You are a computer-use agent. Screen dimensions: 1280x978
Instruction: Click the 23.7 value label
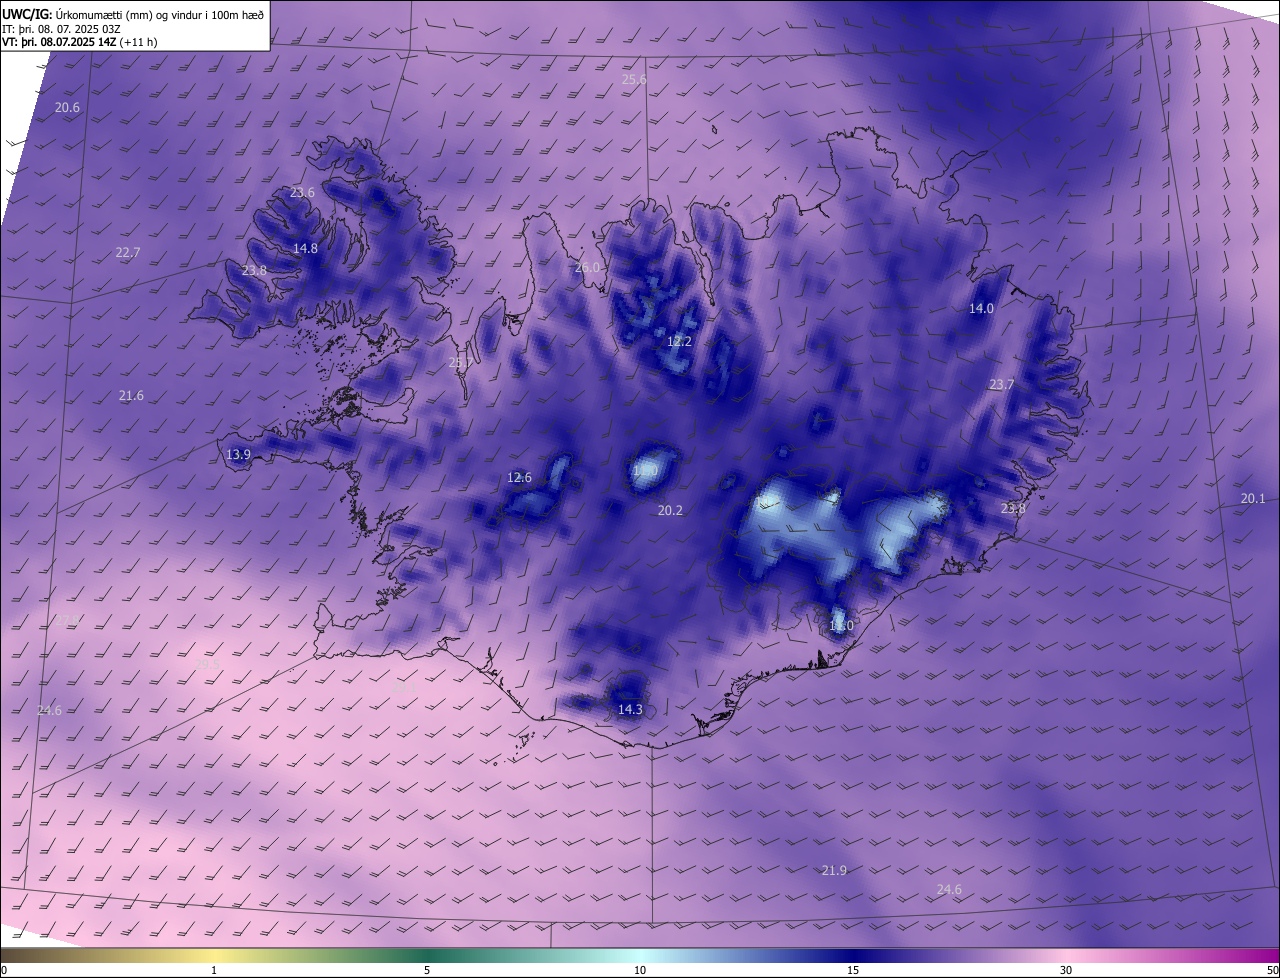point(1001,385)
